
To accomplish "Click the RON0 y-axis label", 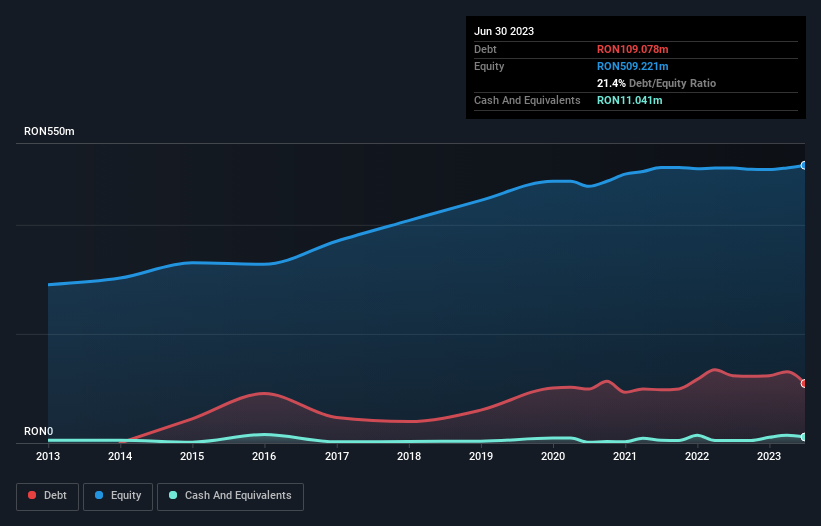I will click(x=39, y=431).
